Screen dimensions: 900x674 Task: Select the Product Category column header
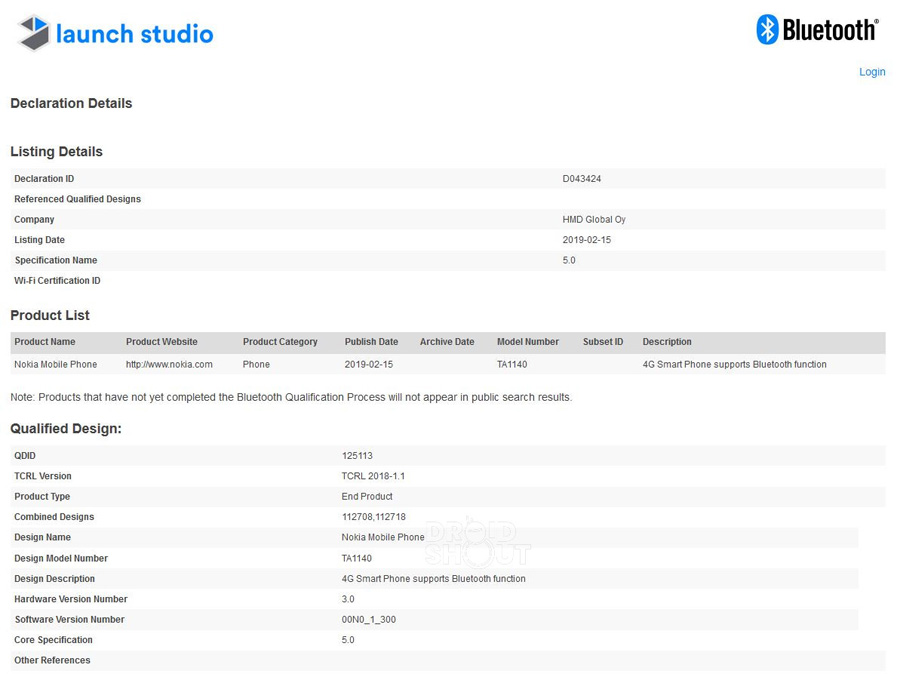[x=280, y=342]
